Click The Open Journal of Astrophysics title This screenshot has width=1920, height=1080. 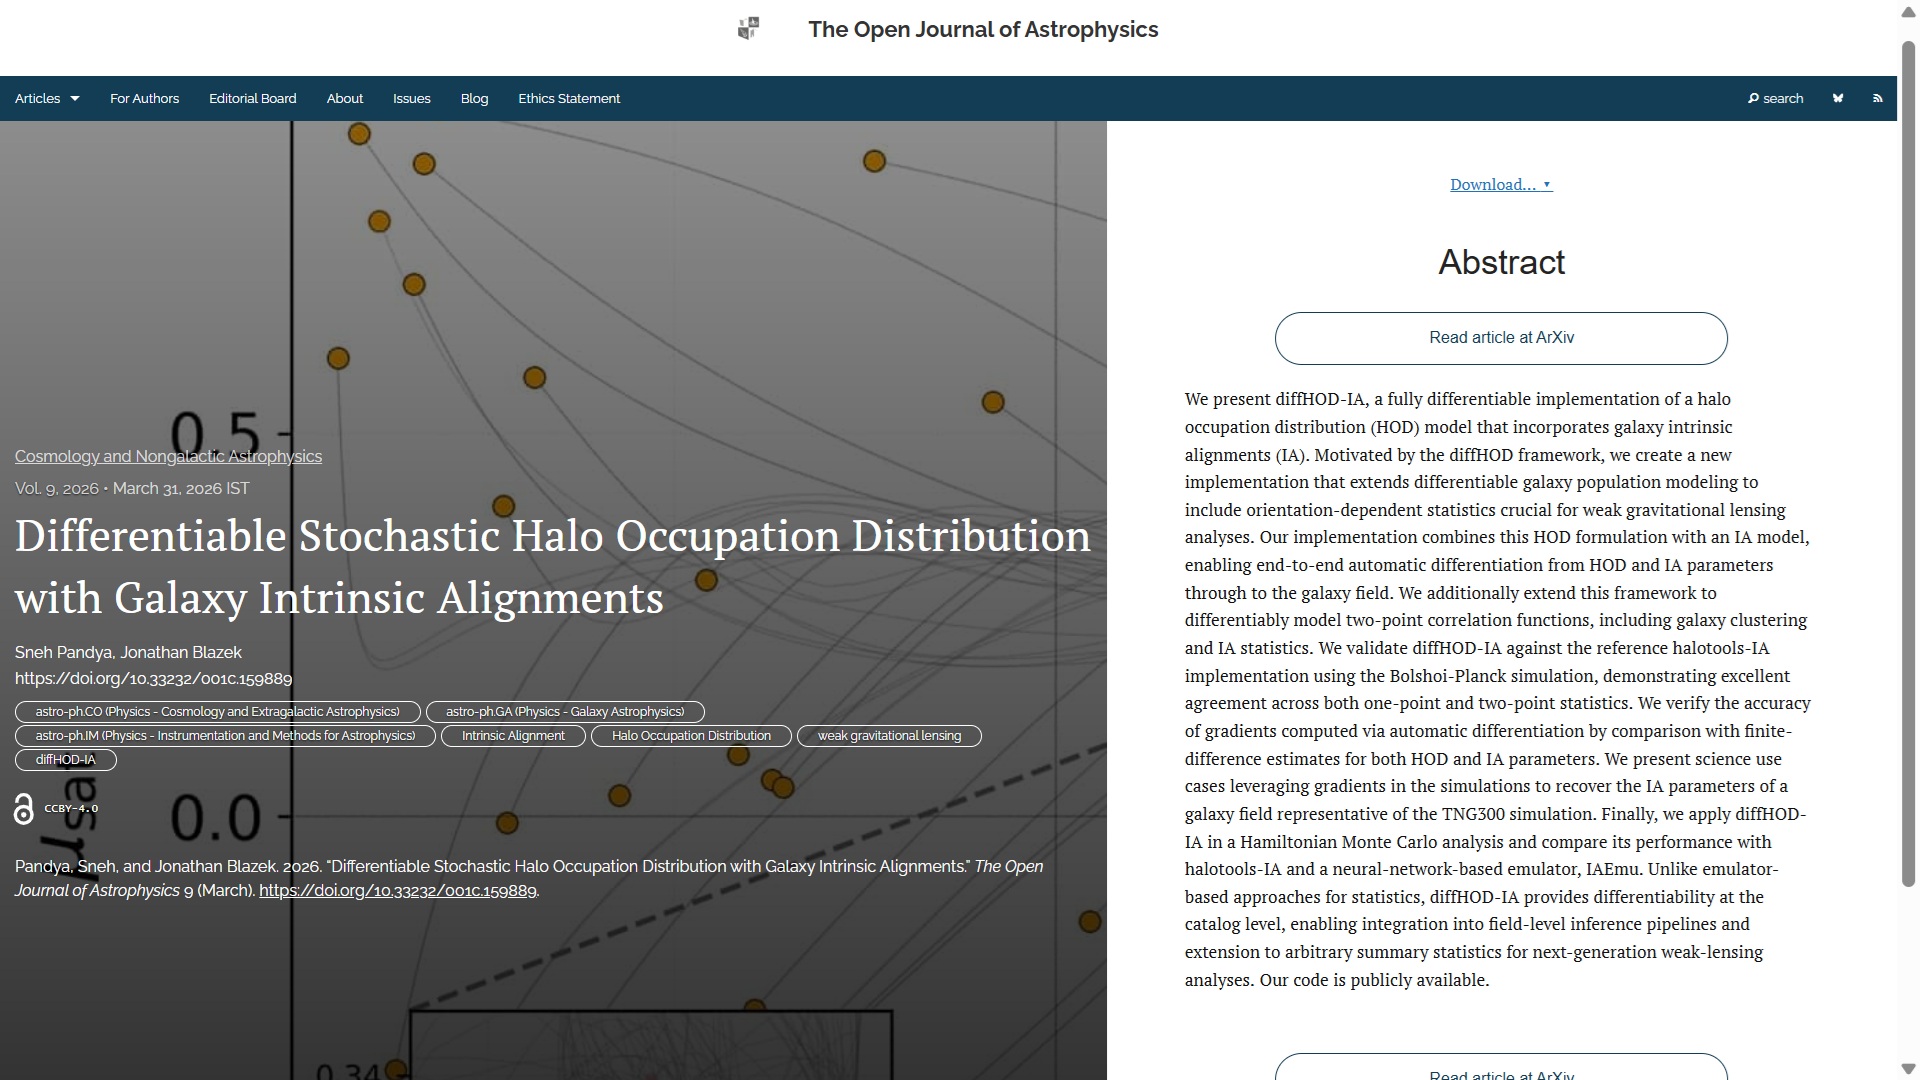click(983, 29)
